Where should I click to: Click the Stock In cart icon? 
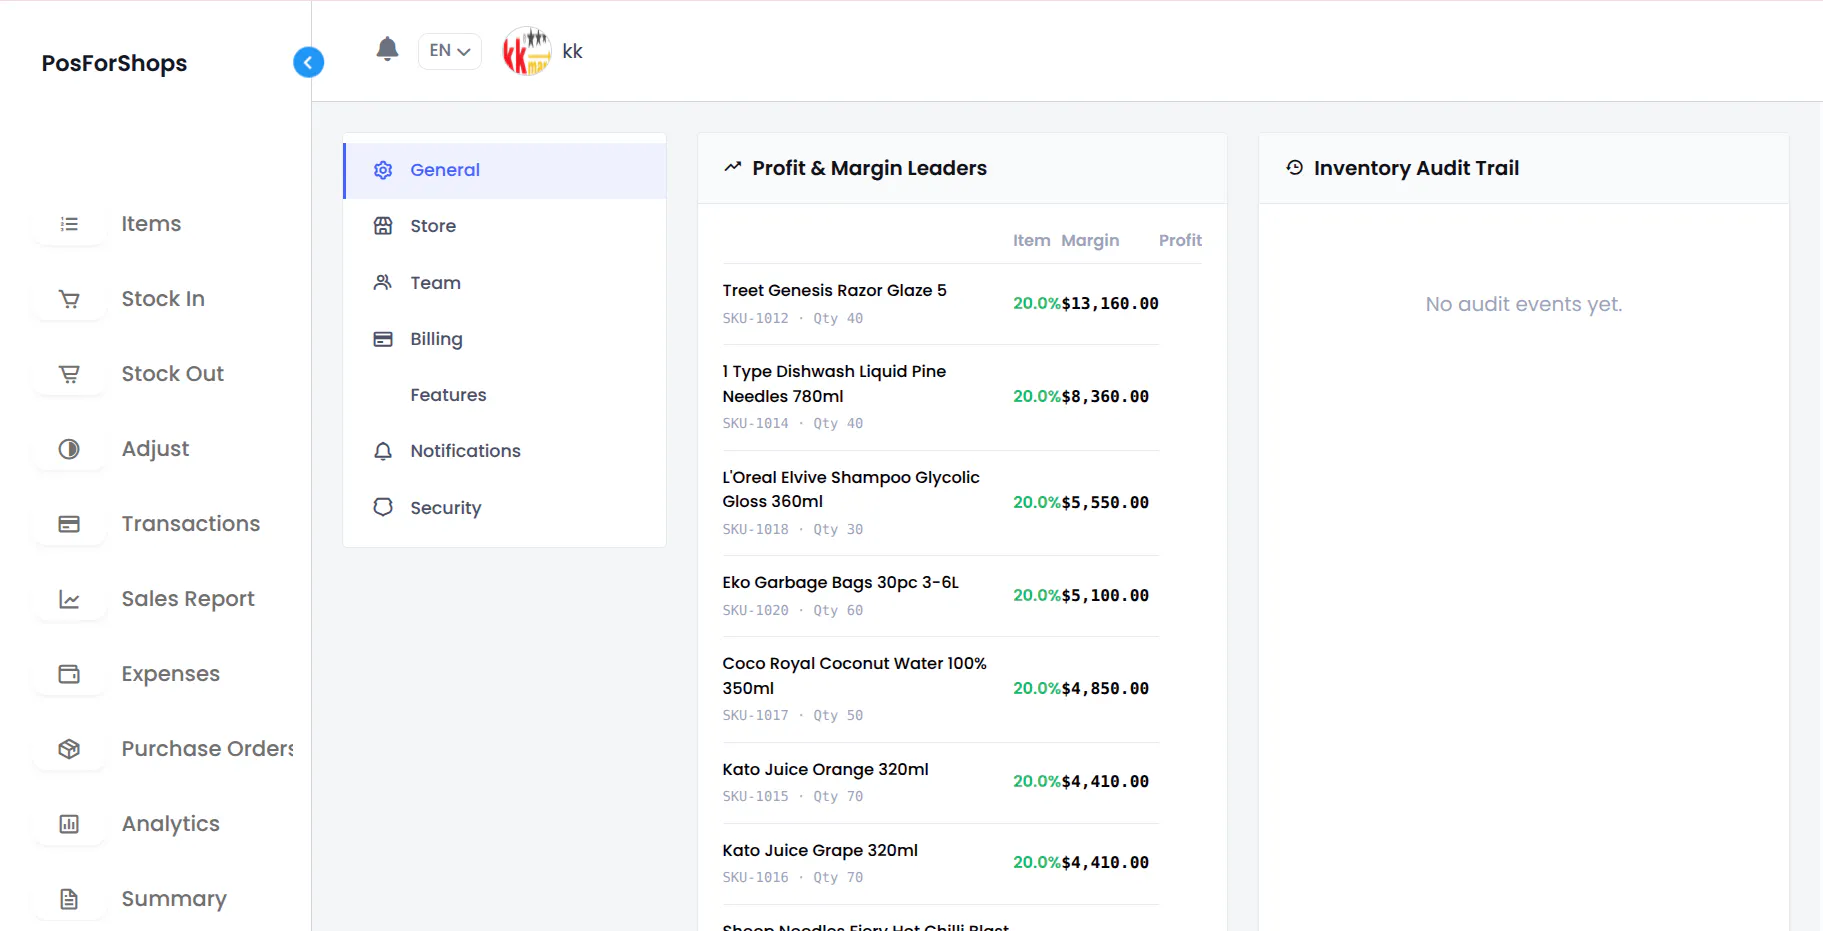[69, 299]
